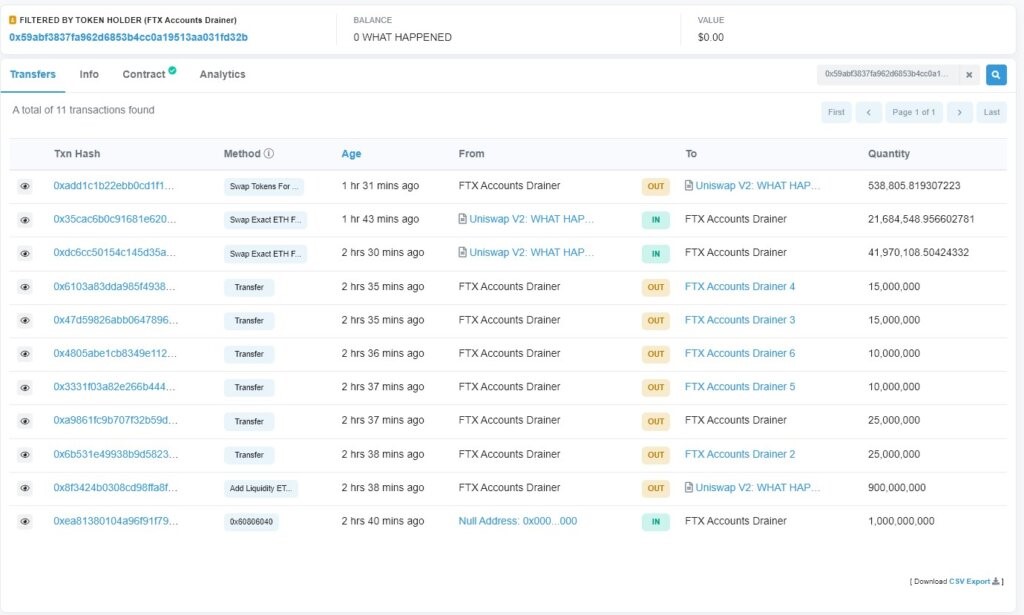Open FTX Accounts Drainer 5 link
This screenshot has width=1024, height=615.
[x=740, y=386]
